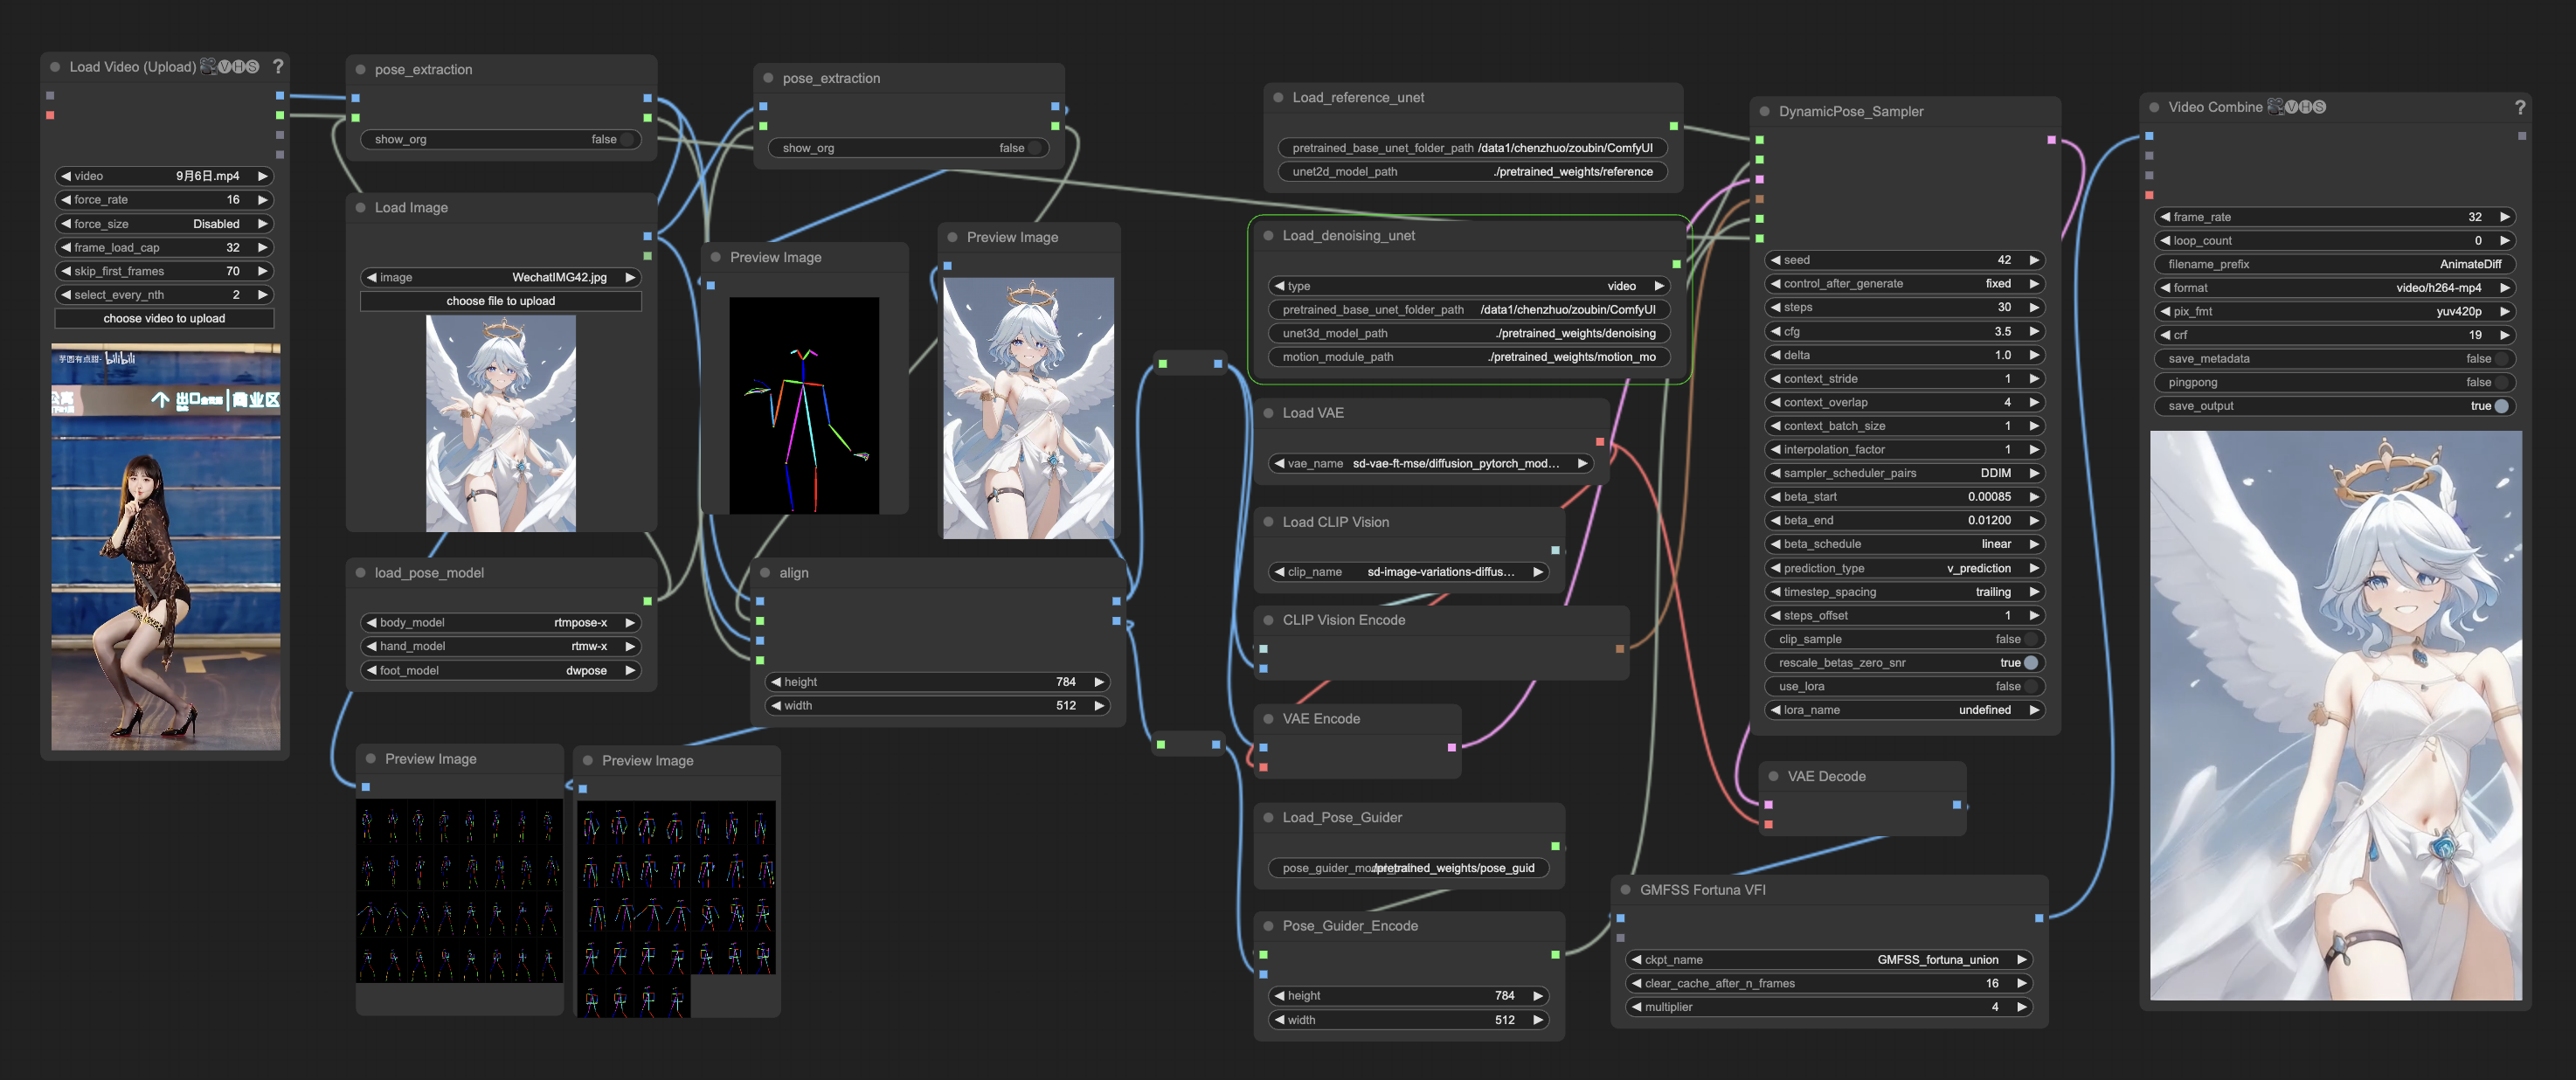The image size is (2576, 1080).
Task: Click the filename_prefix field showing AnimateDiff
Action: [x=2334, y=264]
